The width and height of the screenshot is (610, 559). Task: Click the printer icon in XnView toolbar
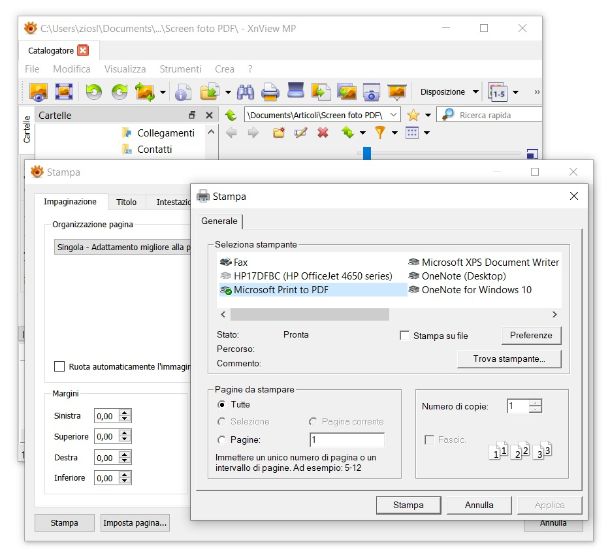coord(270,92)
